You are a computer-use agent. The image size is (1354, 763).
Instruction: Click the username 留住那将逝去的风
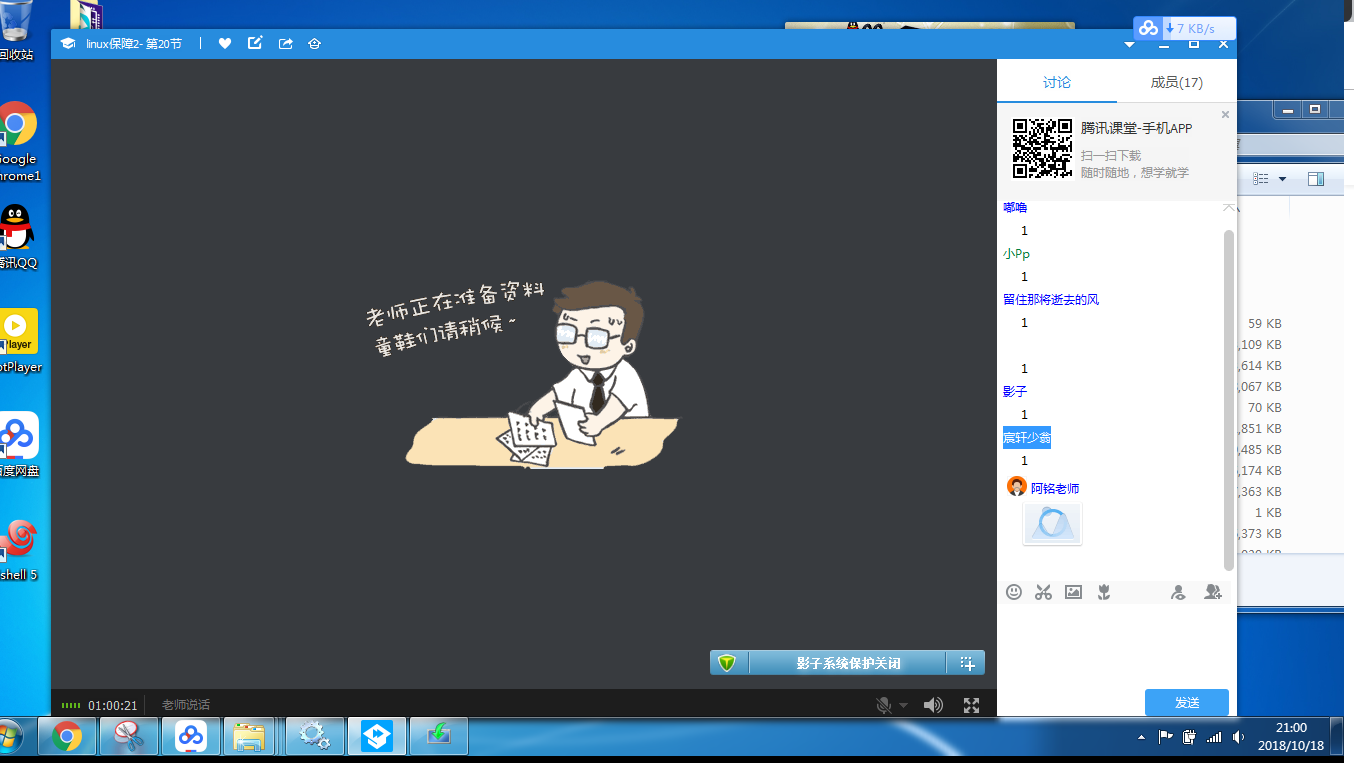coord(1051,300)
